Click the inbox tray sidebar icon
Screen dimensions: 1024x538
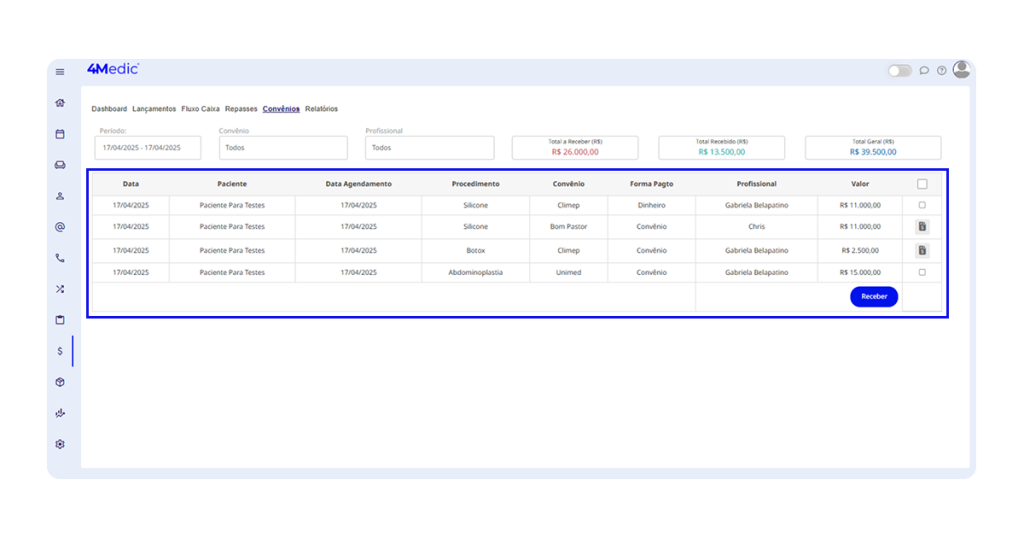coord(60,165)
